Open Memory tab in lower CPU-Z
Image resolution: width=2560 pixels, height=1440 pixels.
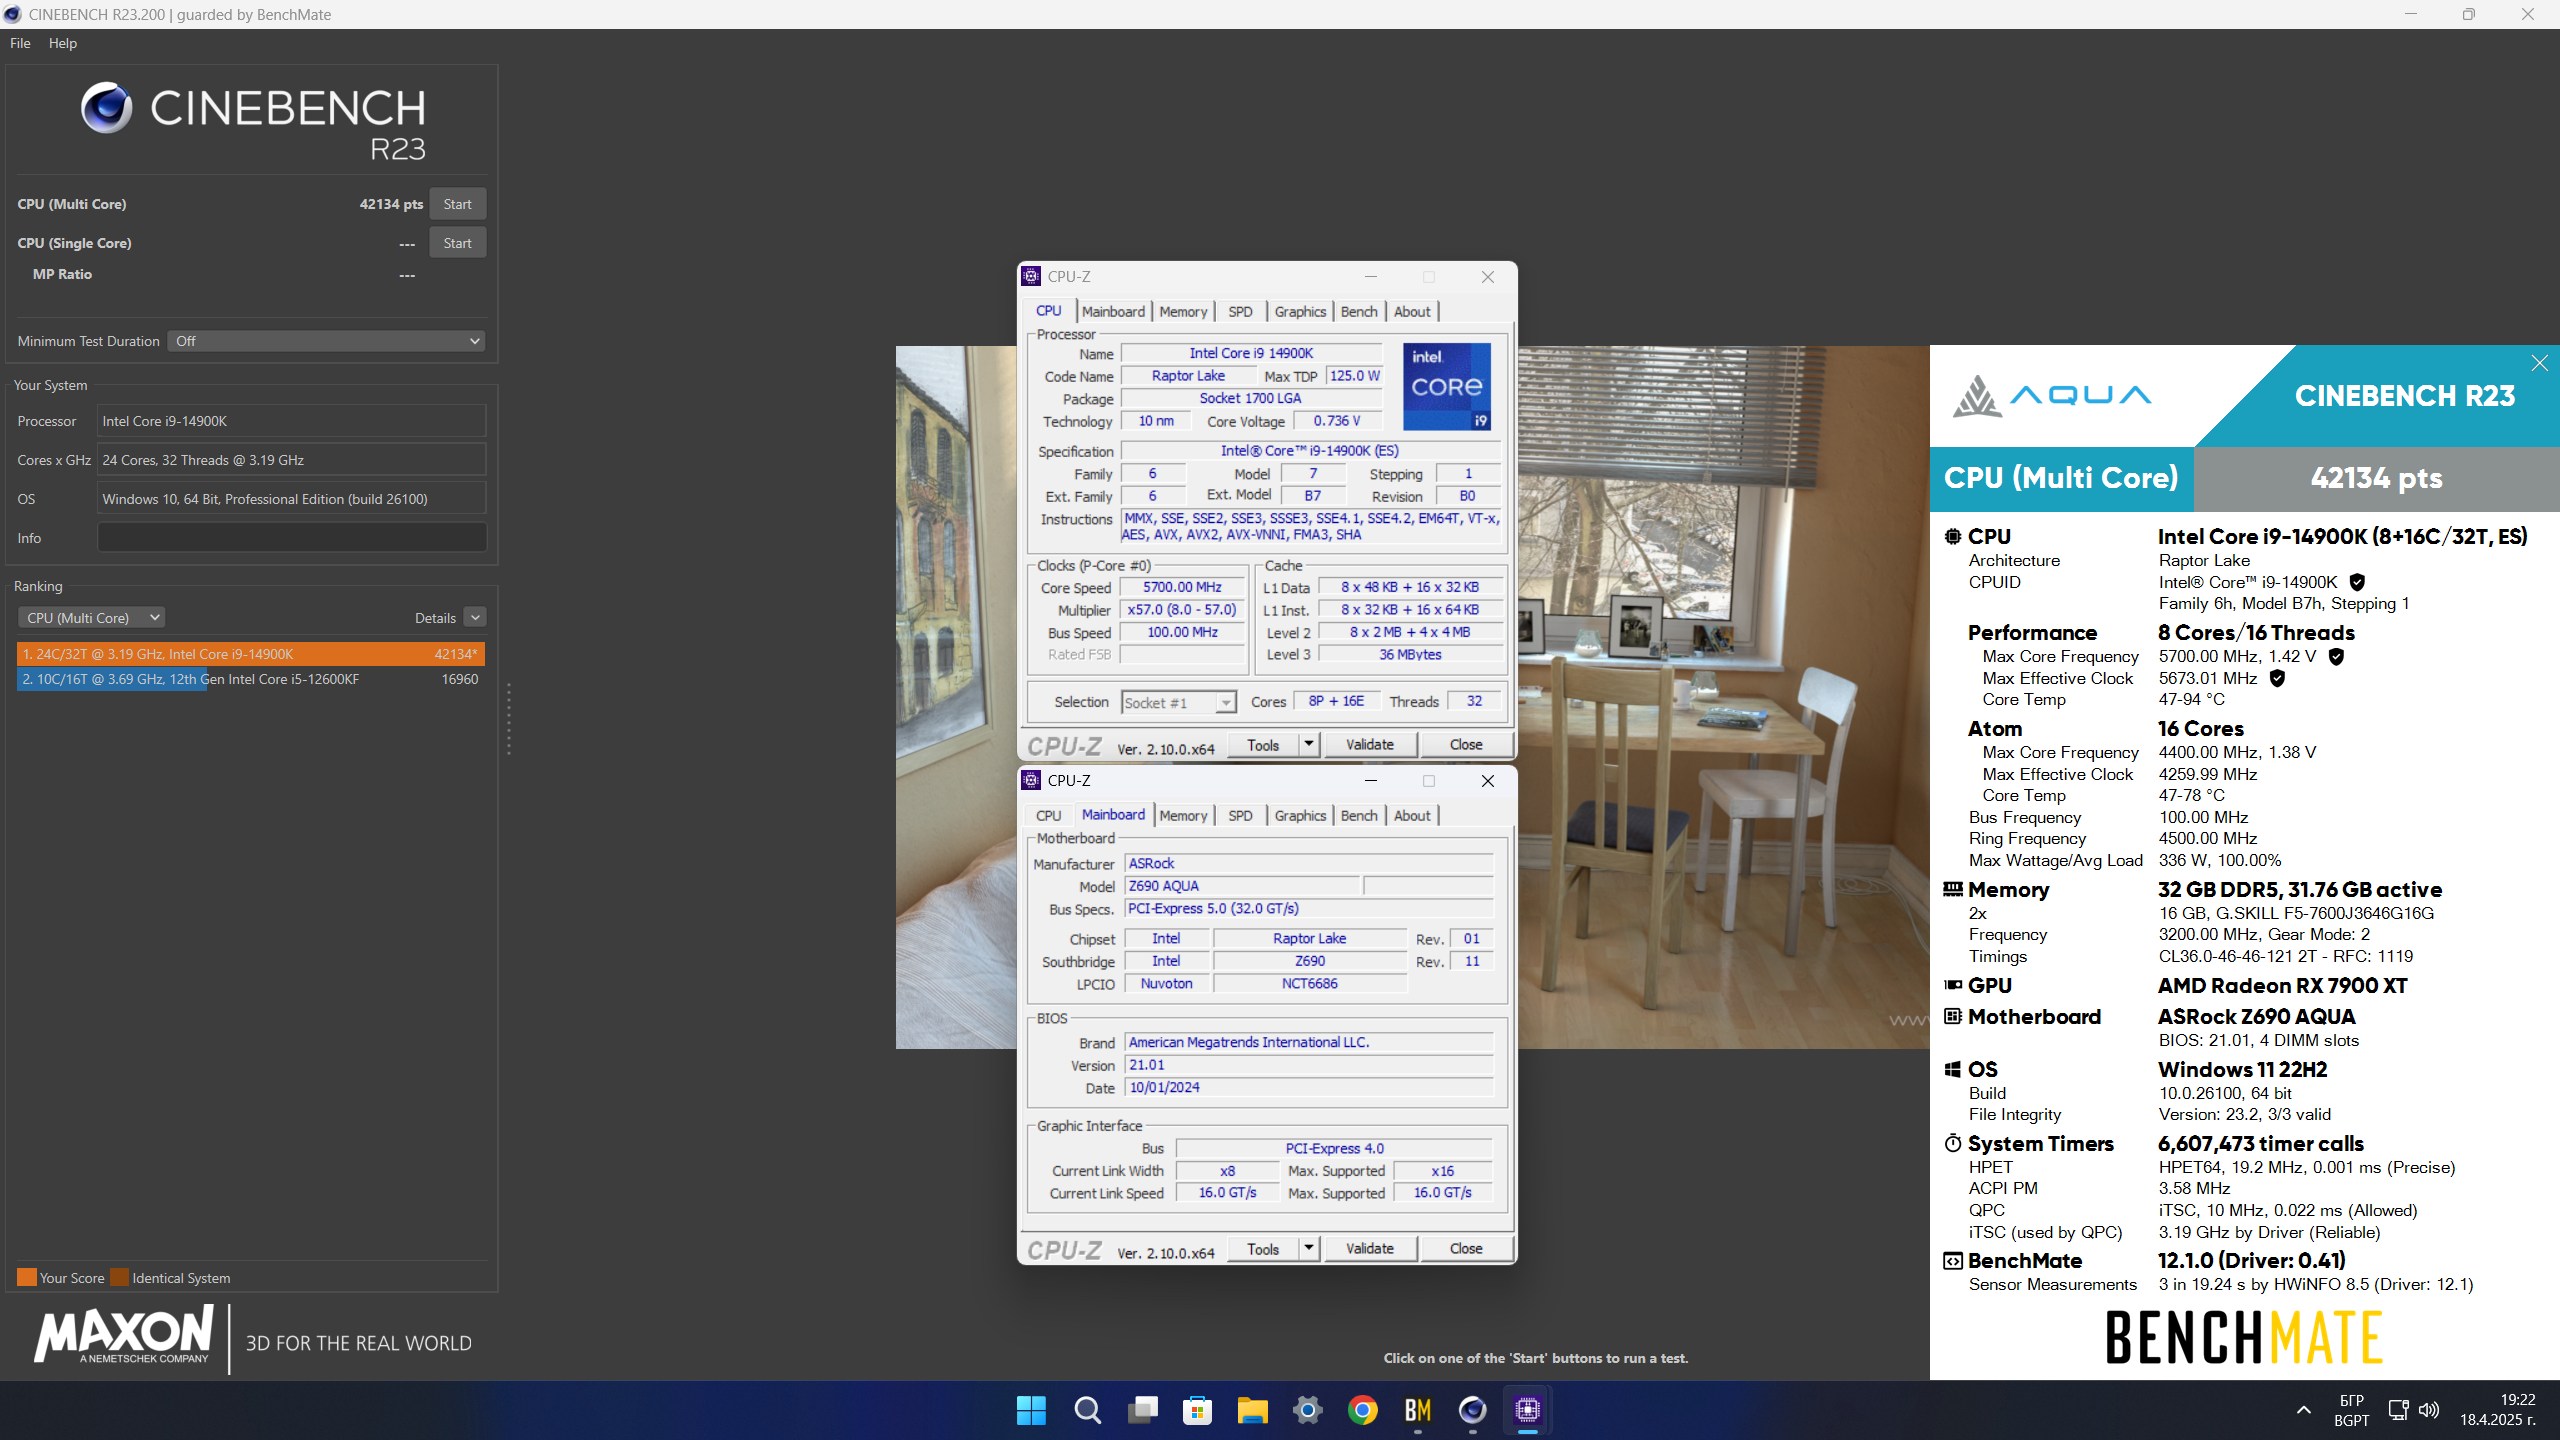tap(1183, 816)
